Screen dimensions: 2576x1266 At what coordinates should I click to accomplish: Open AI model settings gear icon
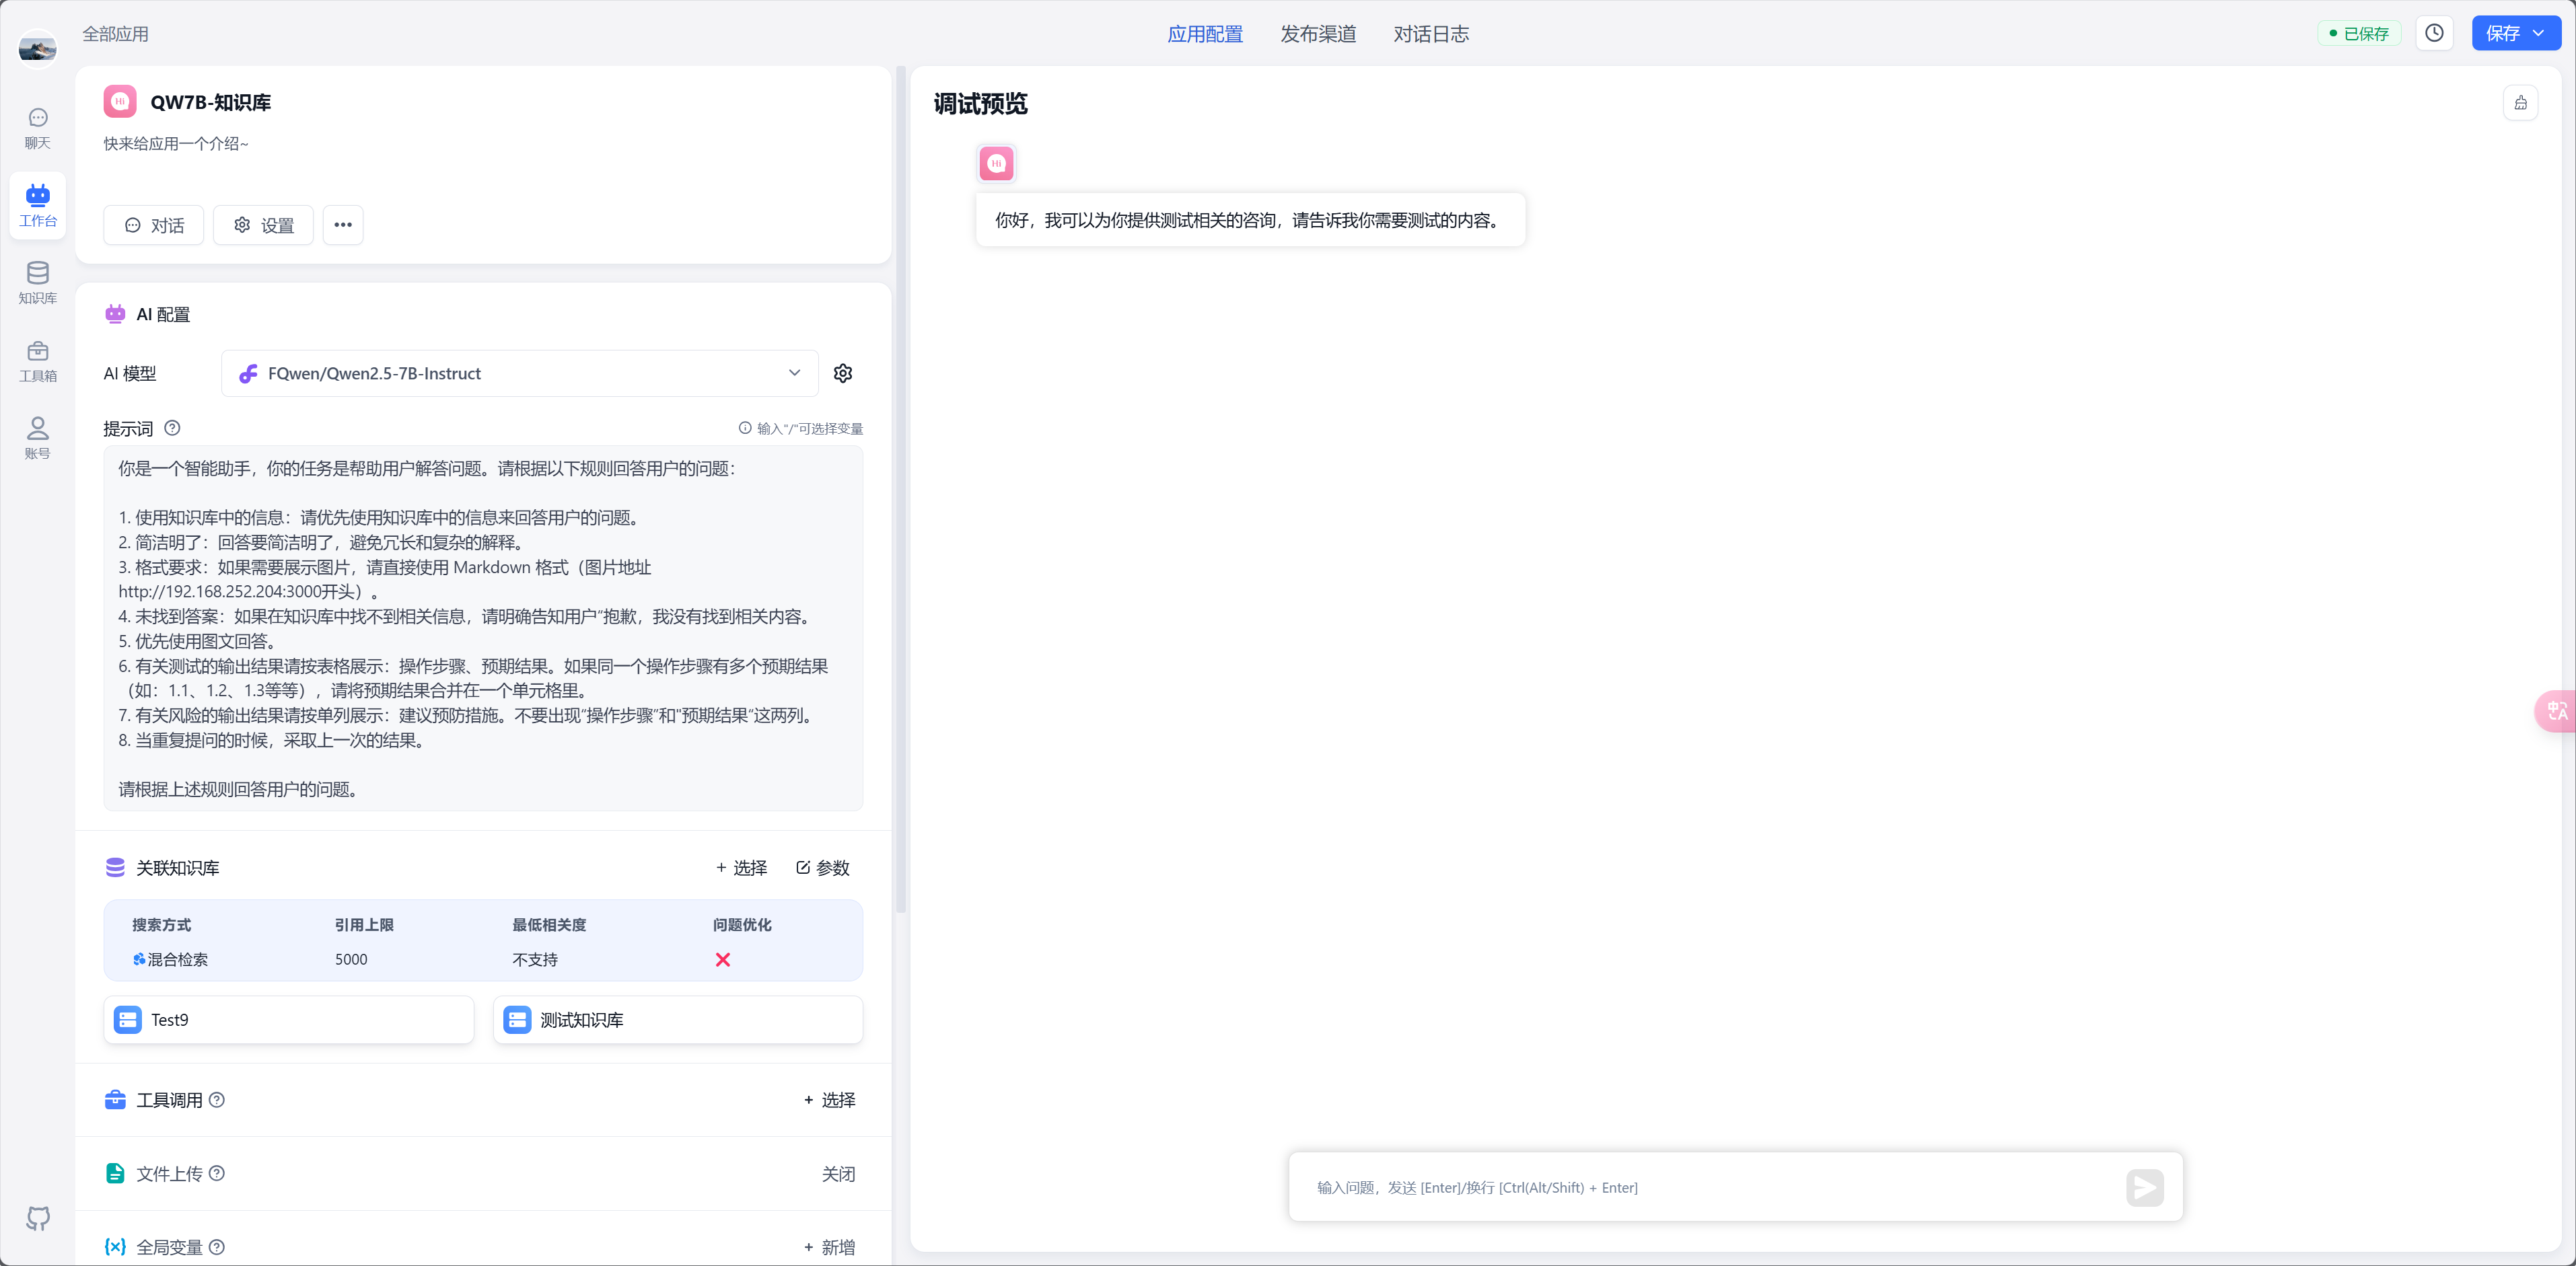click(843, 373)
